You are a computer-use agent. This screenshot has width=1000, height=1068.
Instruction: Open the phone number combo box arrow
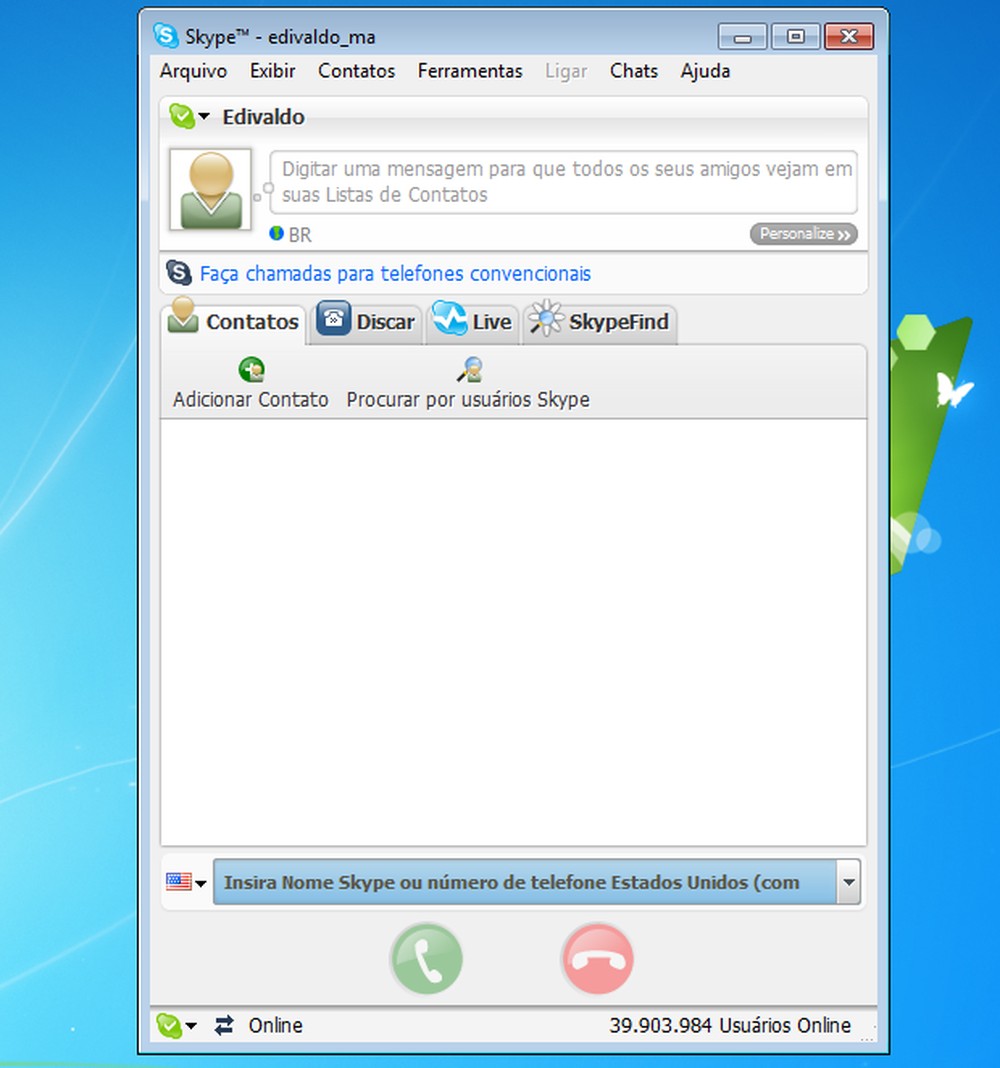[x=849, y=883]
